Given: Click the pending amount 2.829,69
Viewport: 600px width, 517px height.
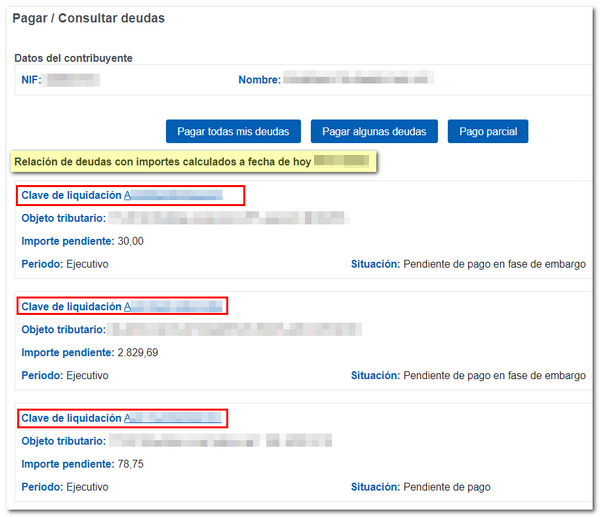Looking at the screenshot, I should (x=138, y=352).
